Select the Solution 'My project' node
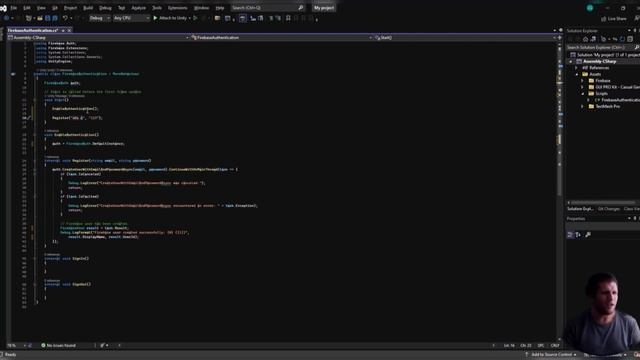This screenshot has width=640, height=360. click(x=606, y=55)
